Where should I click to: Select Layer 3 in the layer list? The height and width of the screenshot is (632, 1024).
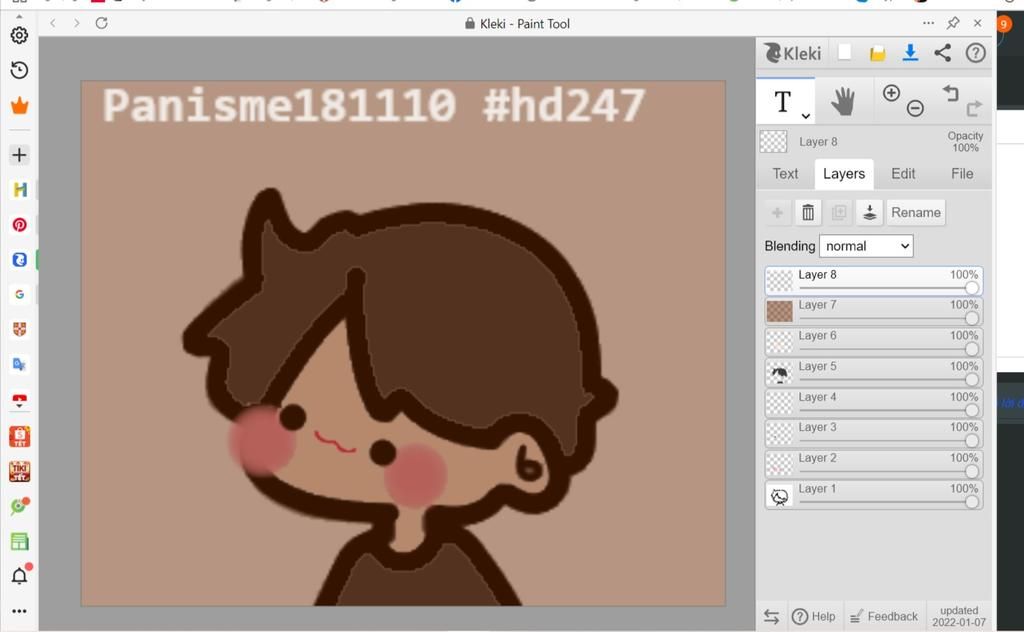coord(874,434)
